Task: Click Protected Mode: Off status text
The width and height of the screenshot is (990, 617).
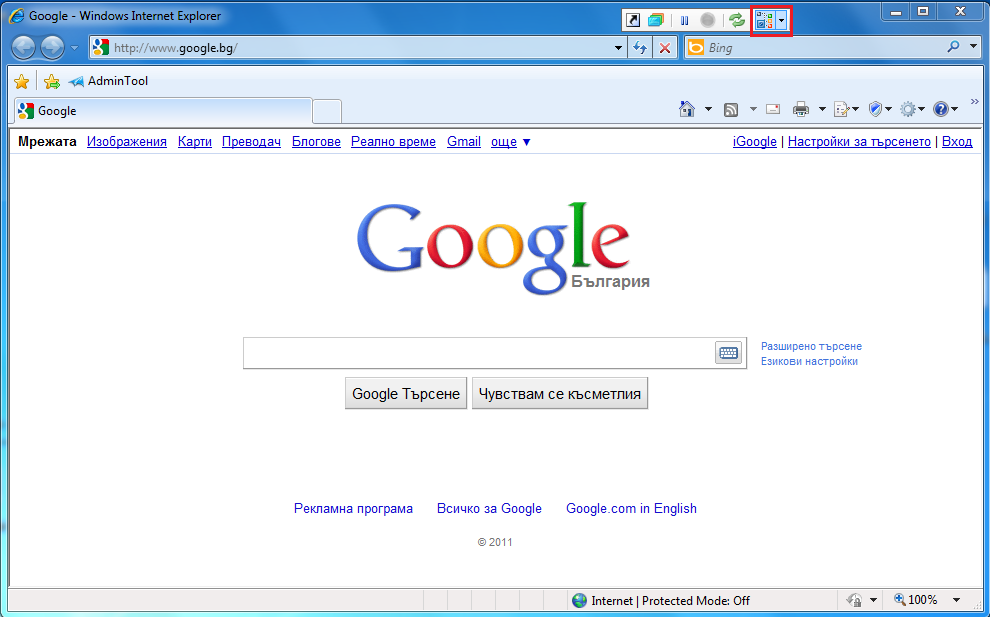Action: pos(696,601)
